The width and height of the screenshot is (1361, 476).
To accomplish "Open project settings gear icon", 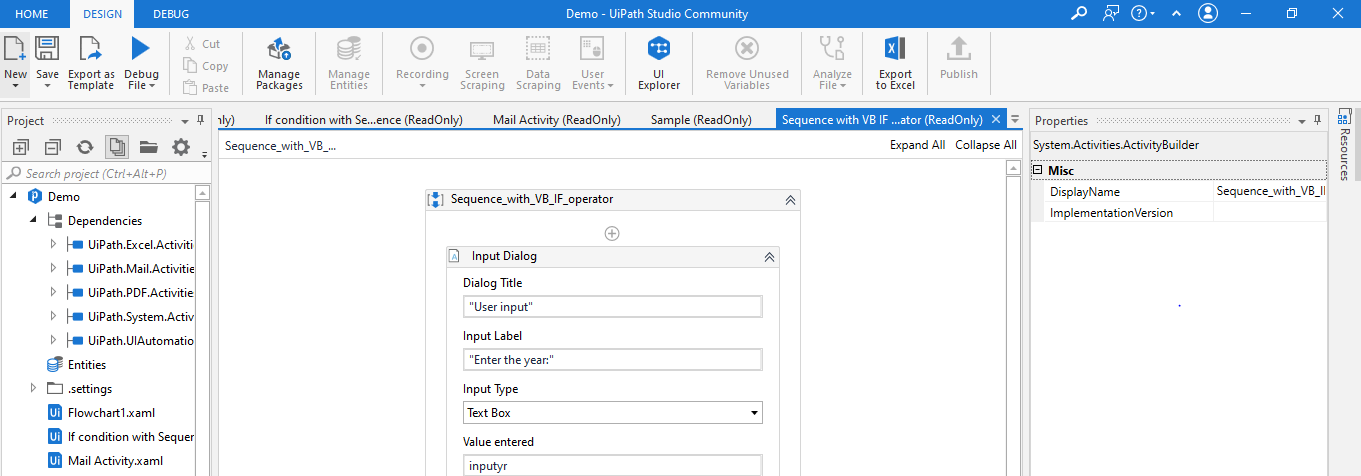I will pyautogui.click(x=181, y=147).
